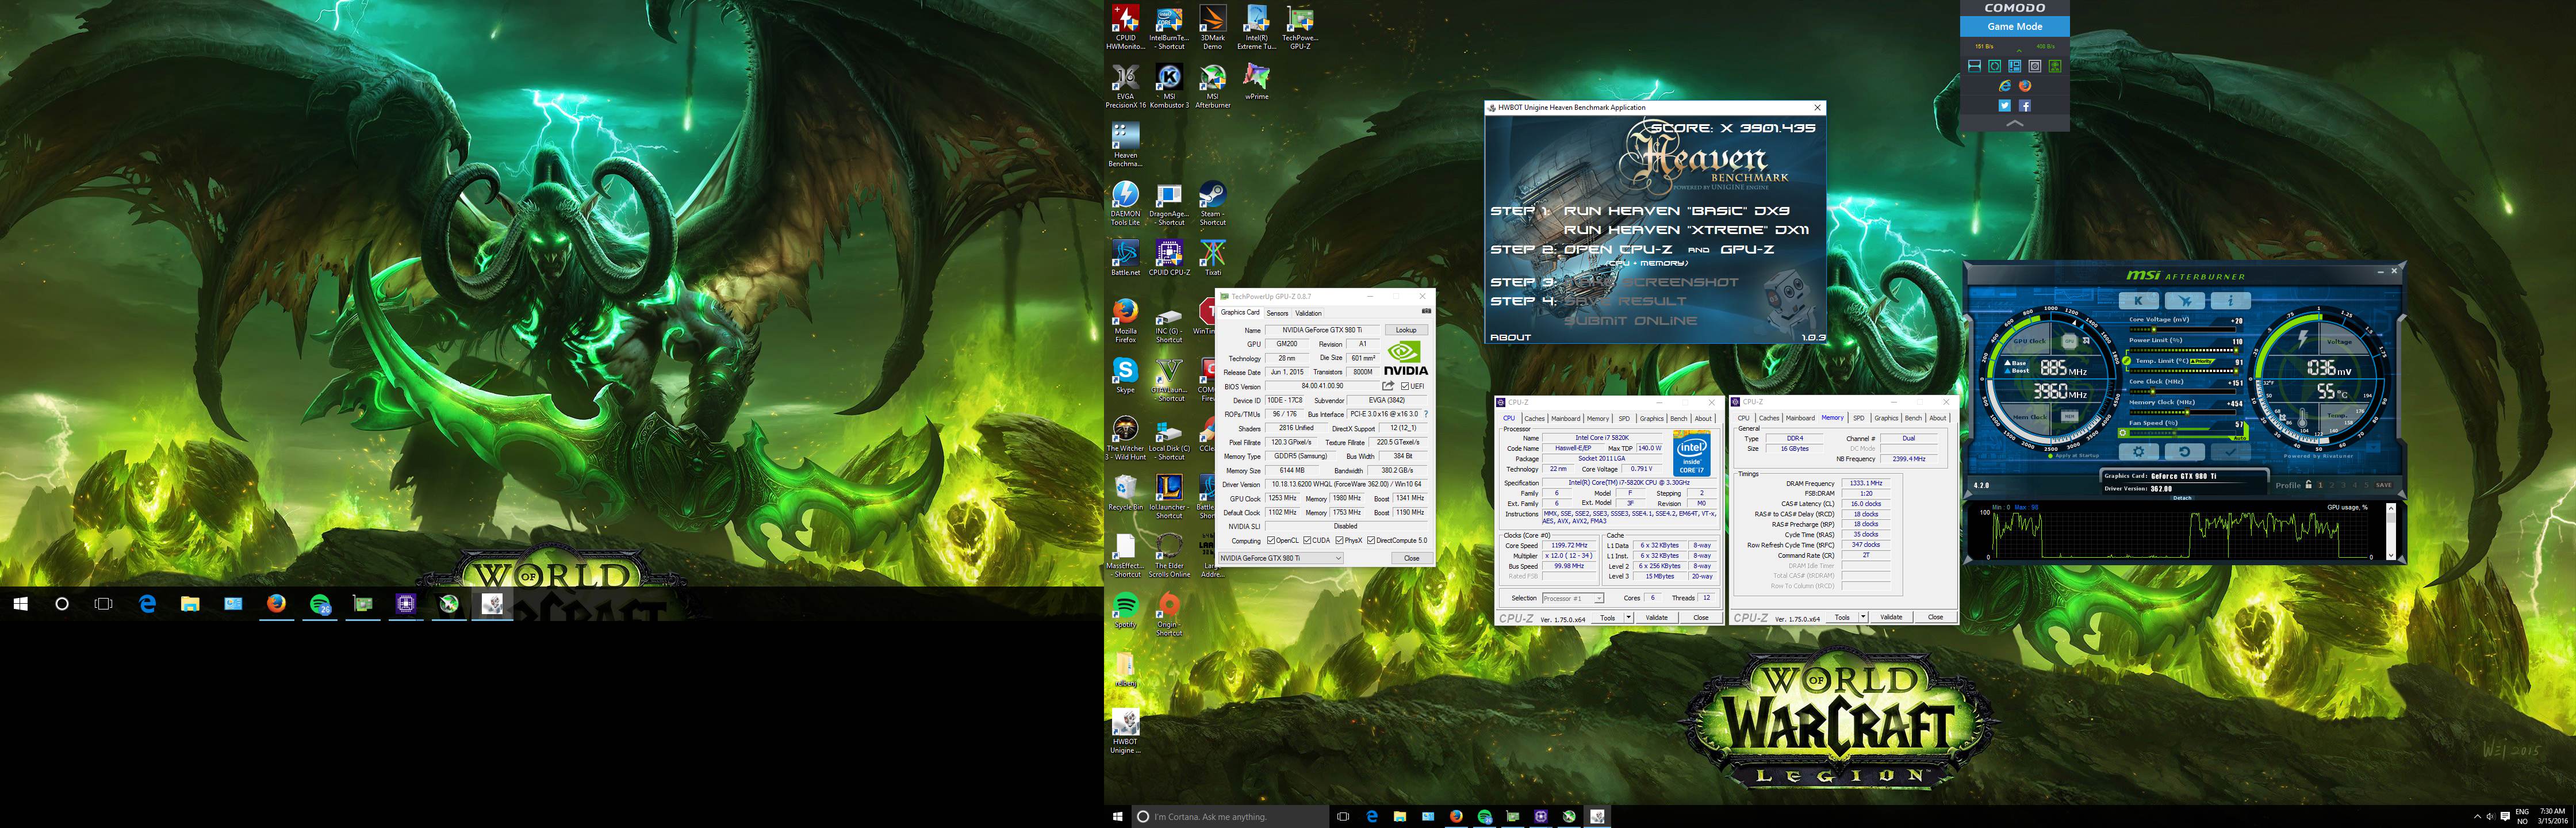Toggle the OpenCL checkbox in GPU-Z
This screenshot has height=828, width=2576.
point(1271,541)
